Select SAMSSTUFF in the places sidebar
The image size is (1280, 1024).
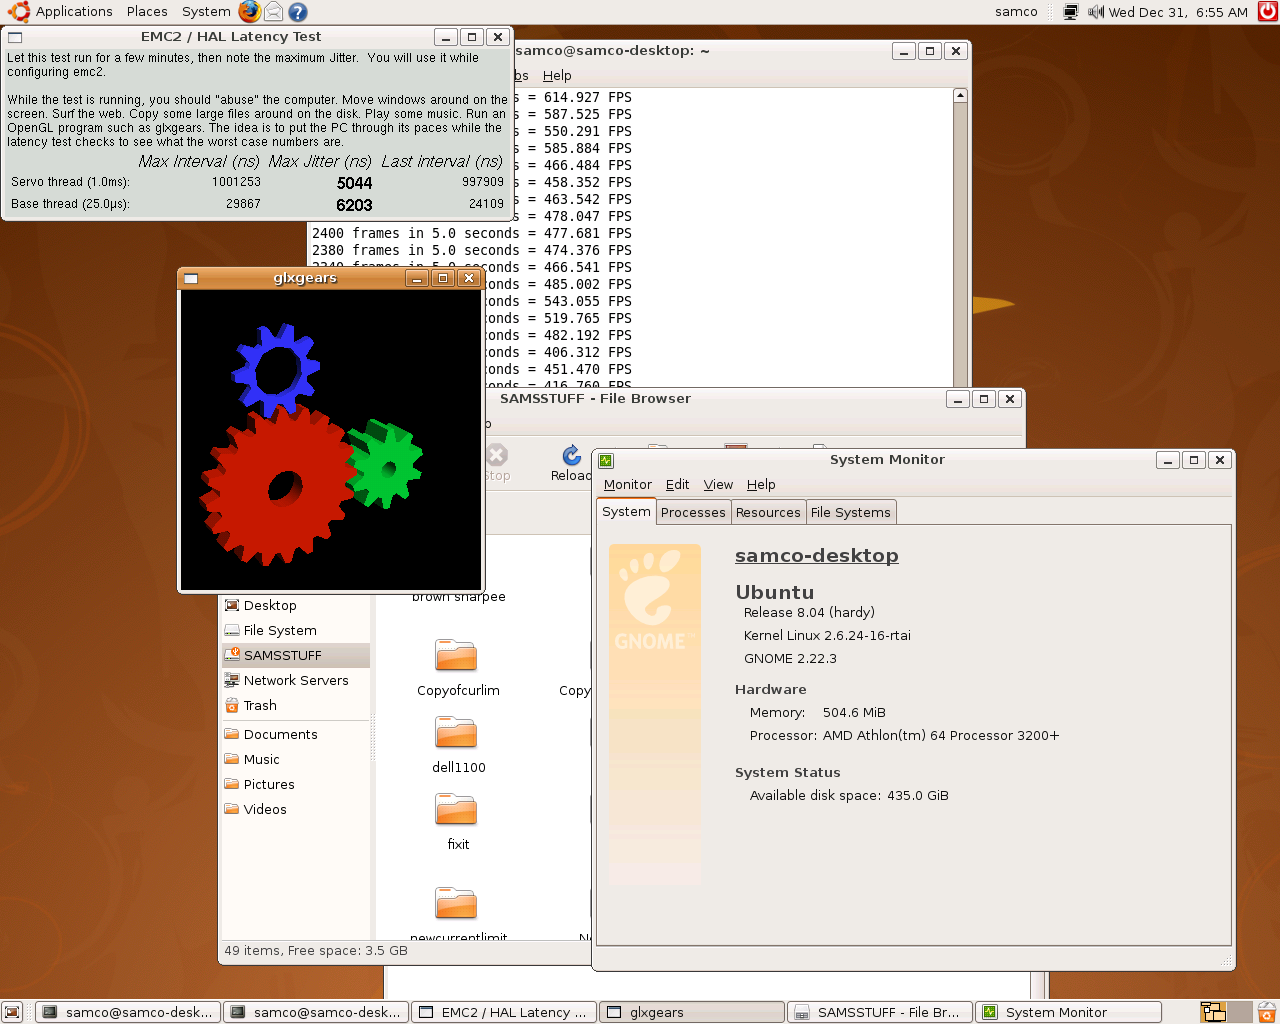[294, 655]
